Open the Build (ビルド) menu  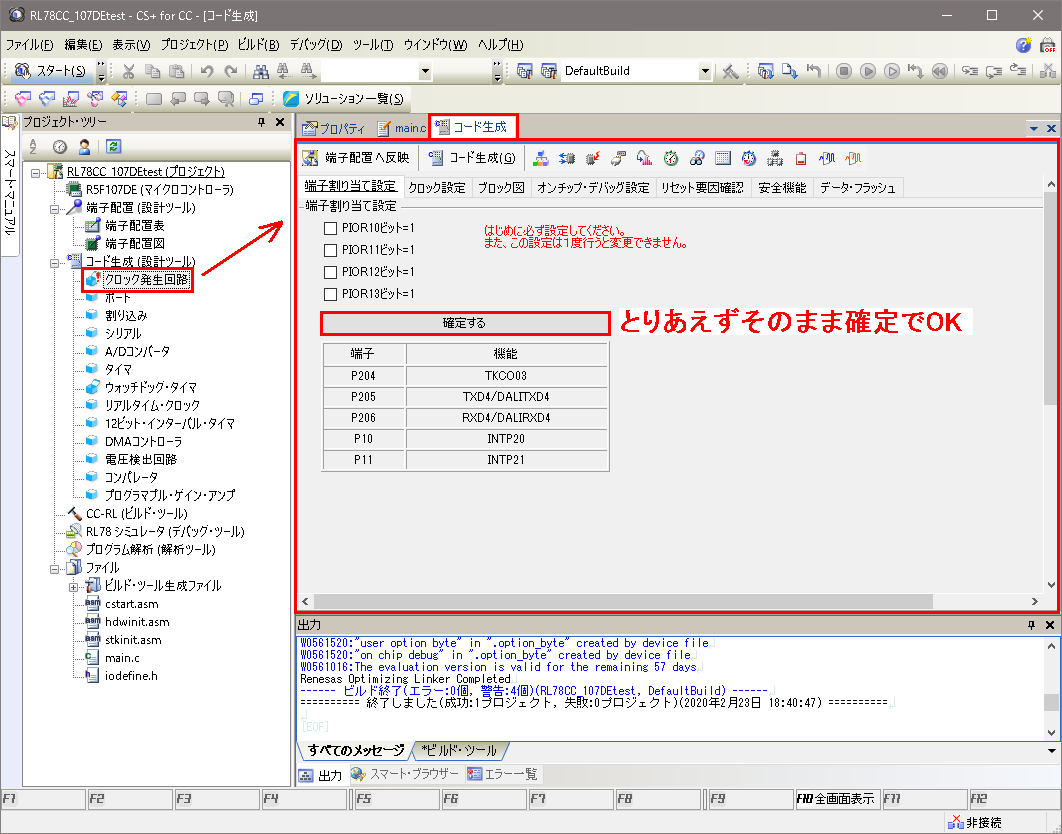pyautogui.click(x=258, y=45)
